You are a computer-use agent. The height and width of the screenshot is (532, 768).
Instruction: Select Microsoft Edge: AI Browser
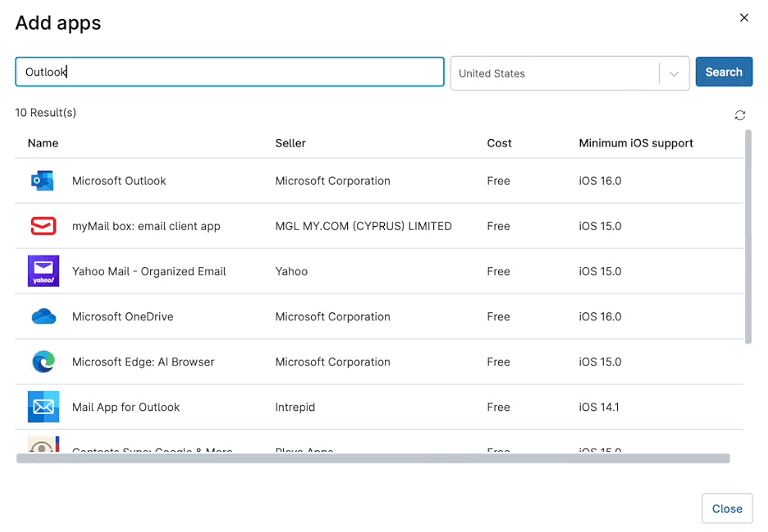143,362
